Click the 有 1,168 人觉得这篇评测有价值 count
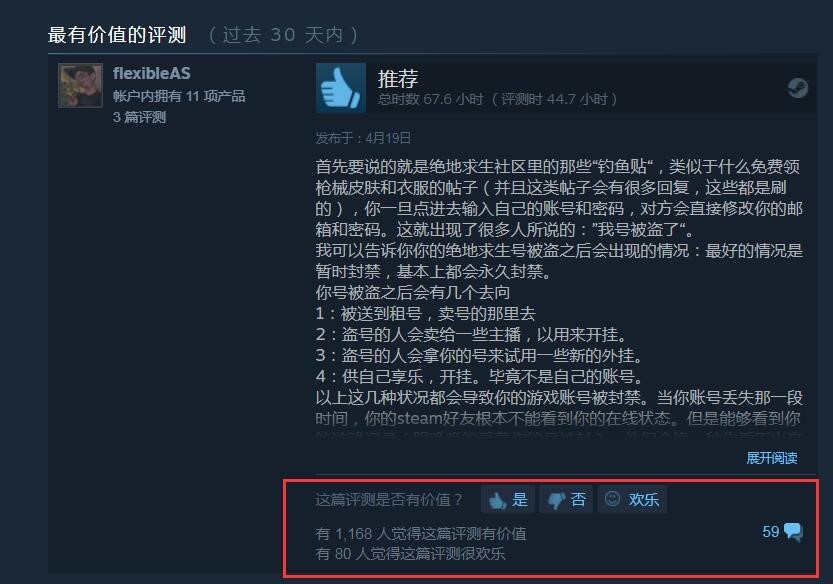 click(x=421, y=533)
